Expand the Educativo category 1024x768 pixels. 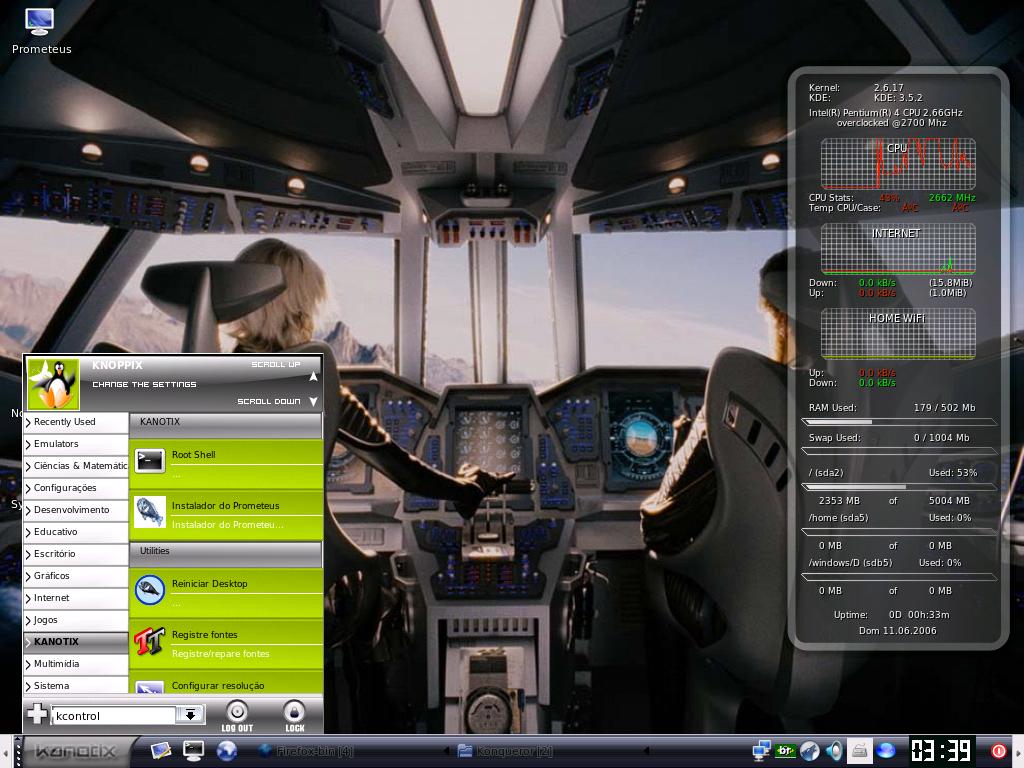pos(76,532)
